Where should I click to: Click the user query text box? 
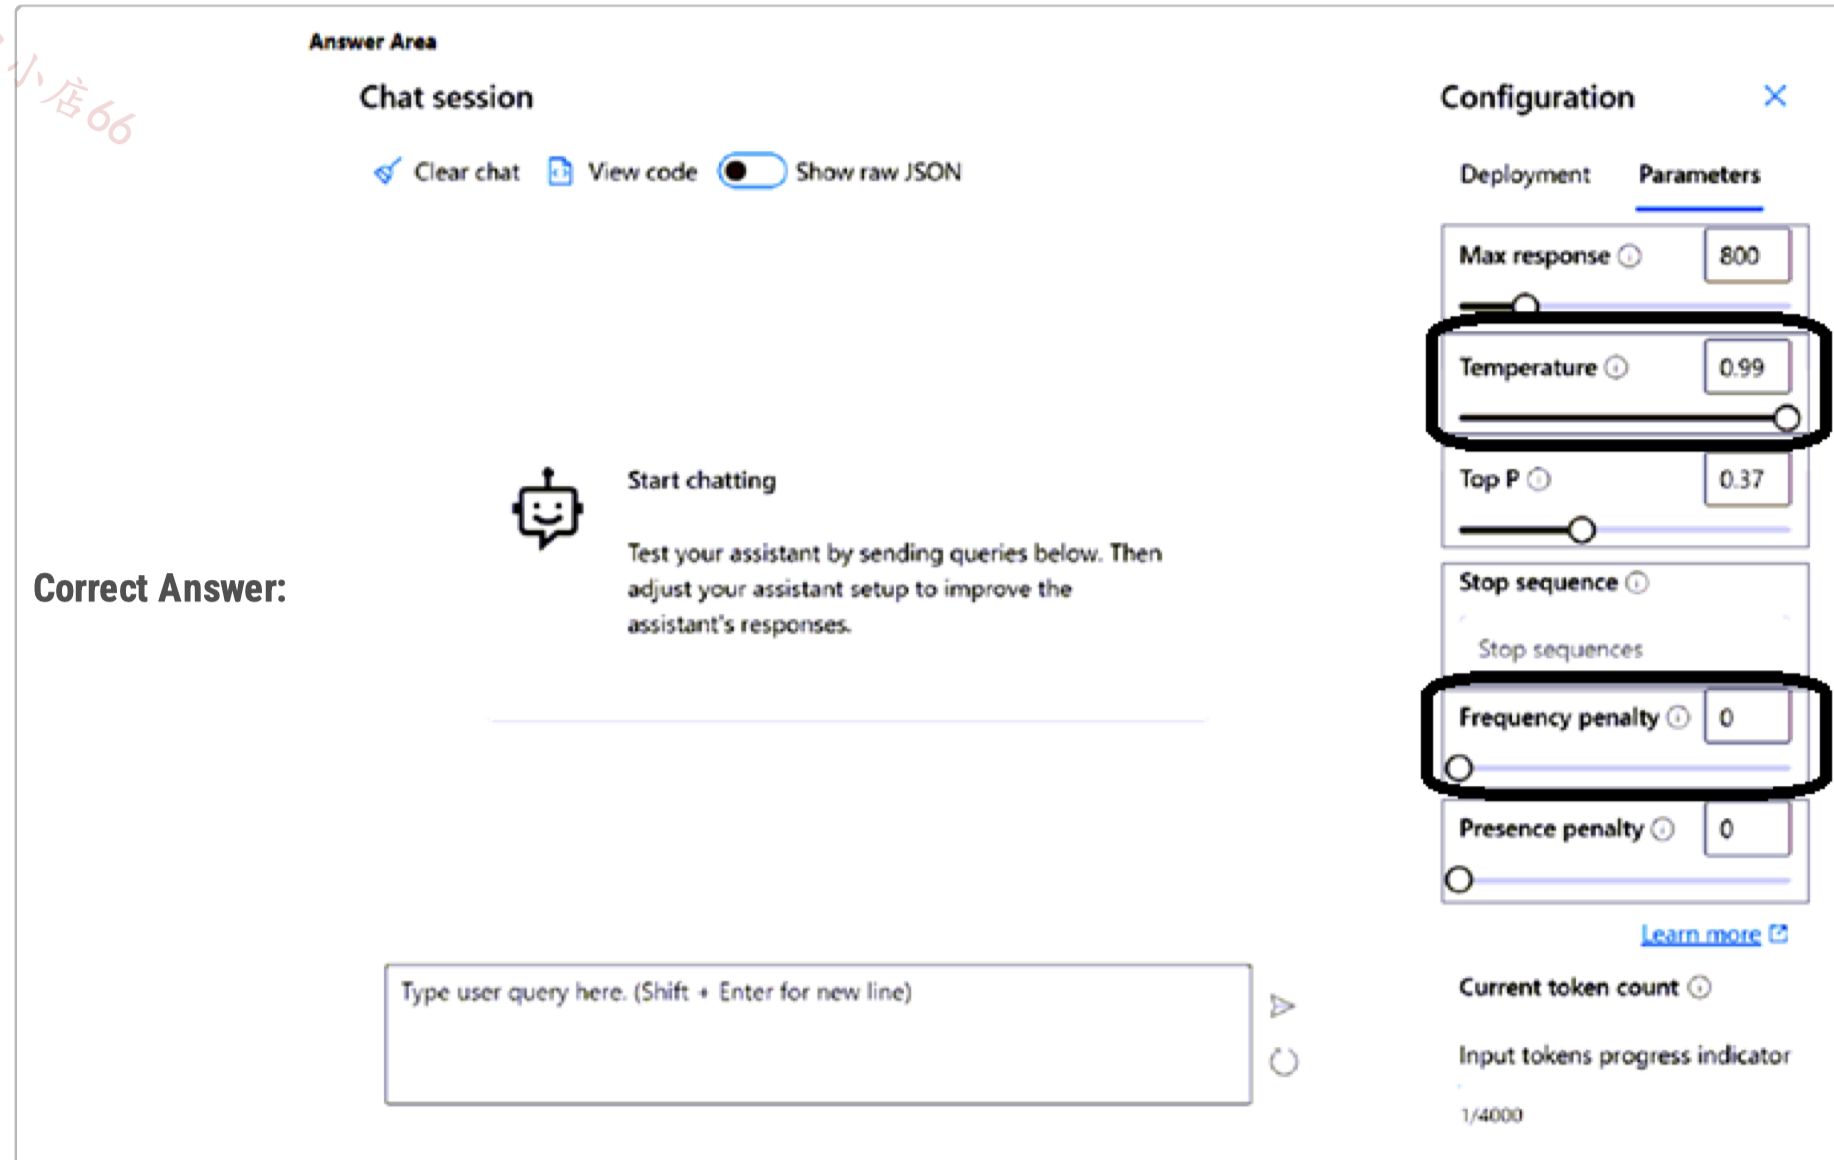pos(818,1035)
